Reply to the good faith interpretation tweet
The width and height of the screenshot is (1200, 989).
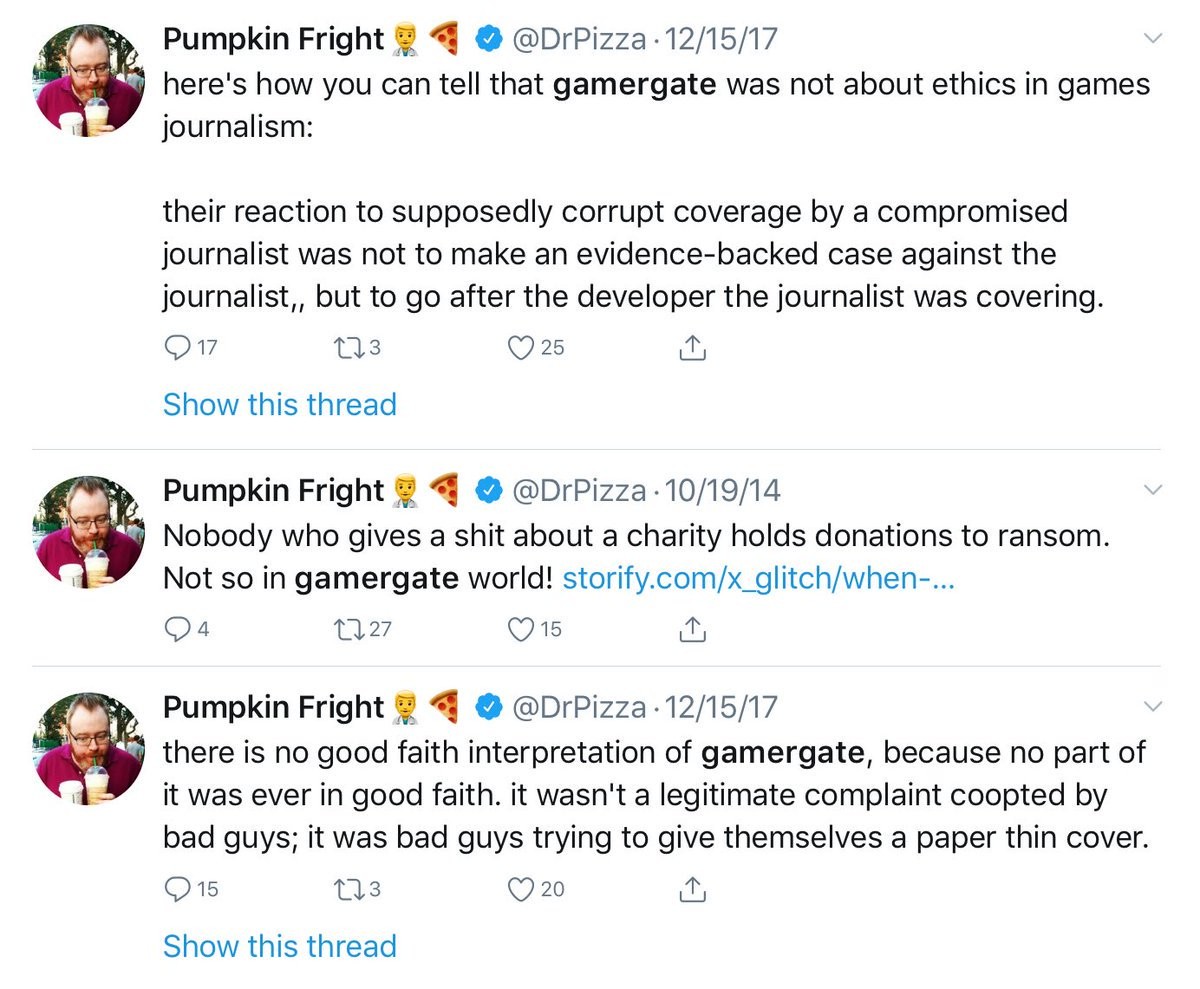click(176, 888)
